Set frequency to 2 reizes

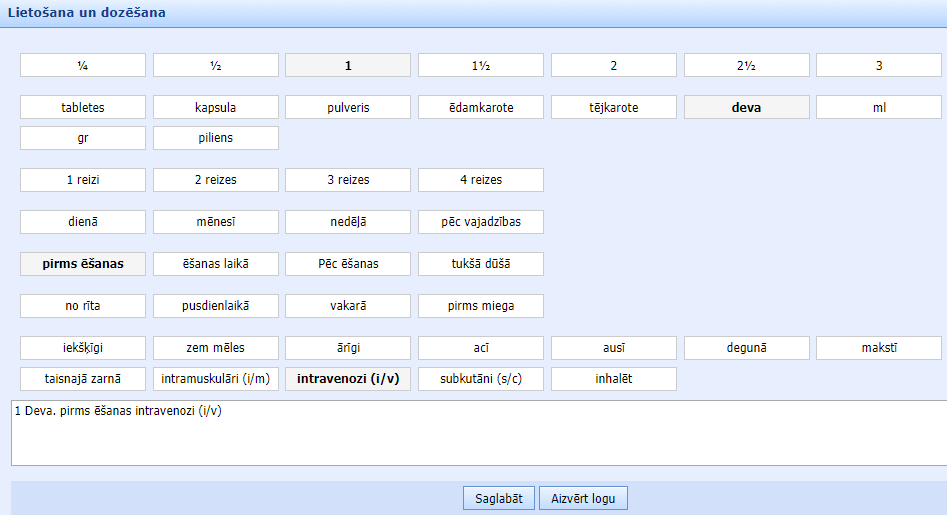(x=216, y=180)
